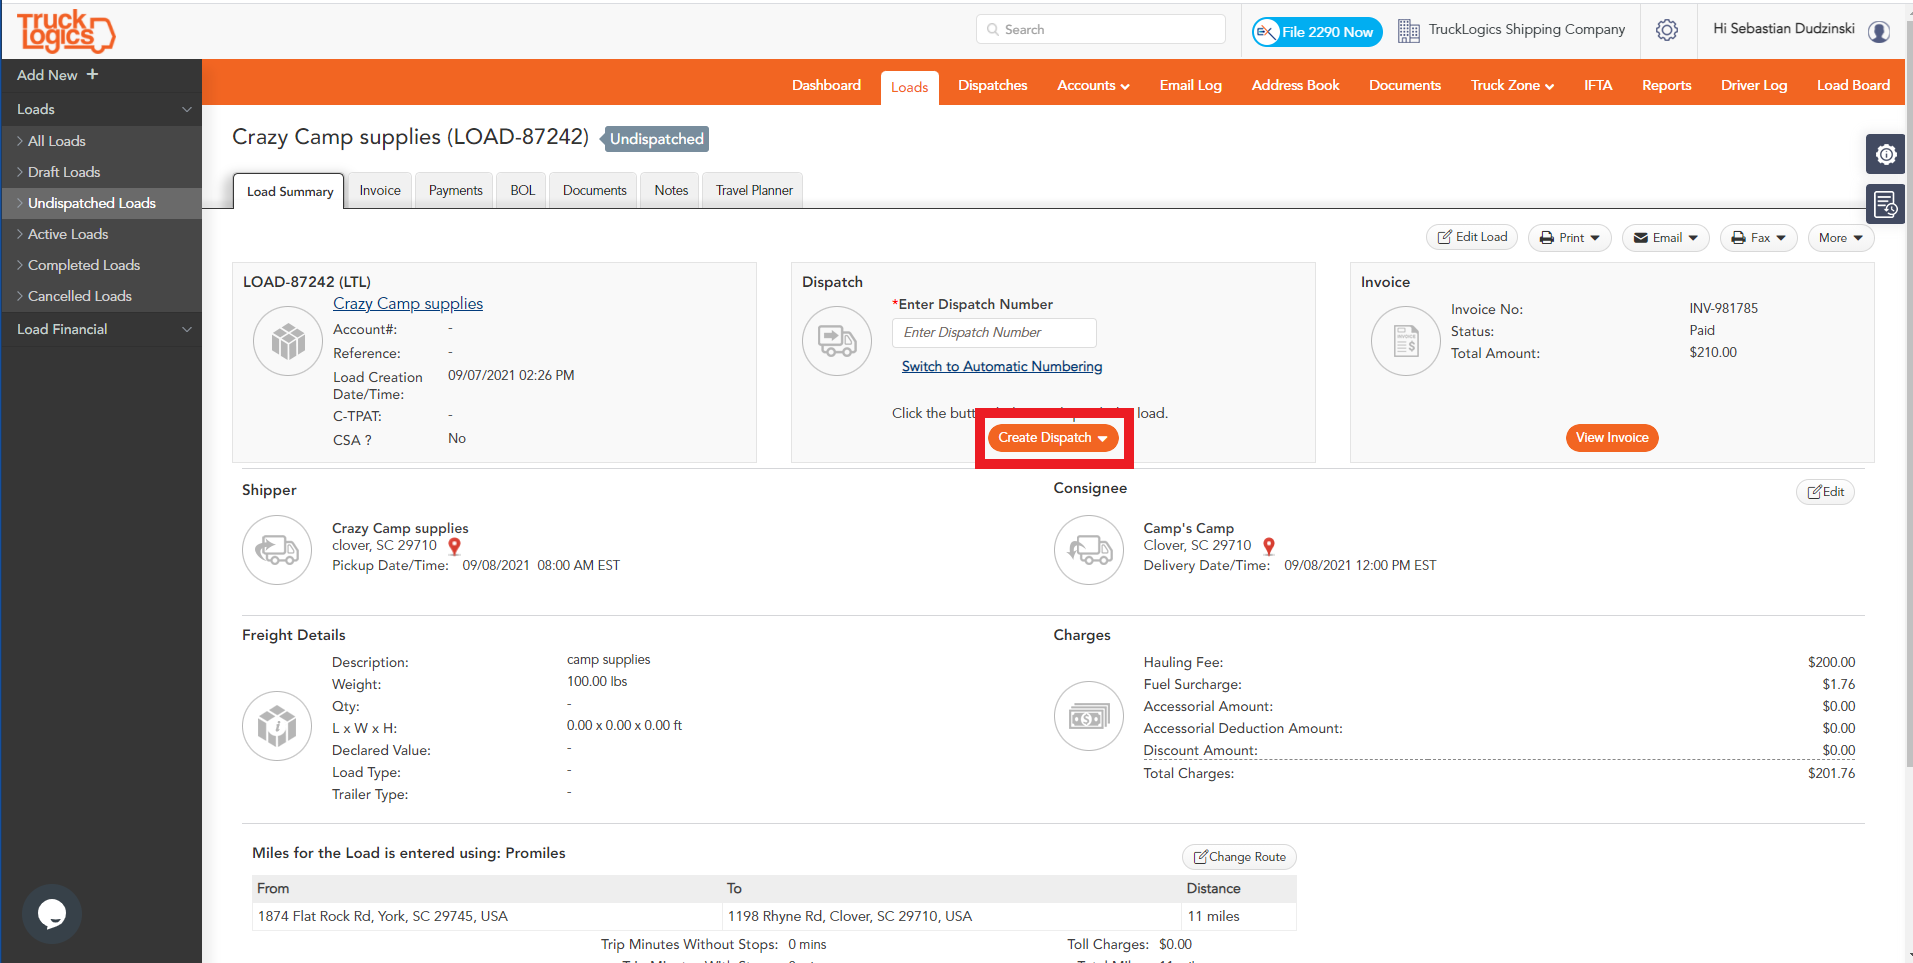
Task: Expand the Loads sidebar section
Action: [x=101, y=109]
